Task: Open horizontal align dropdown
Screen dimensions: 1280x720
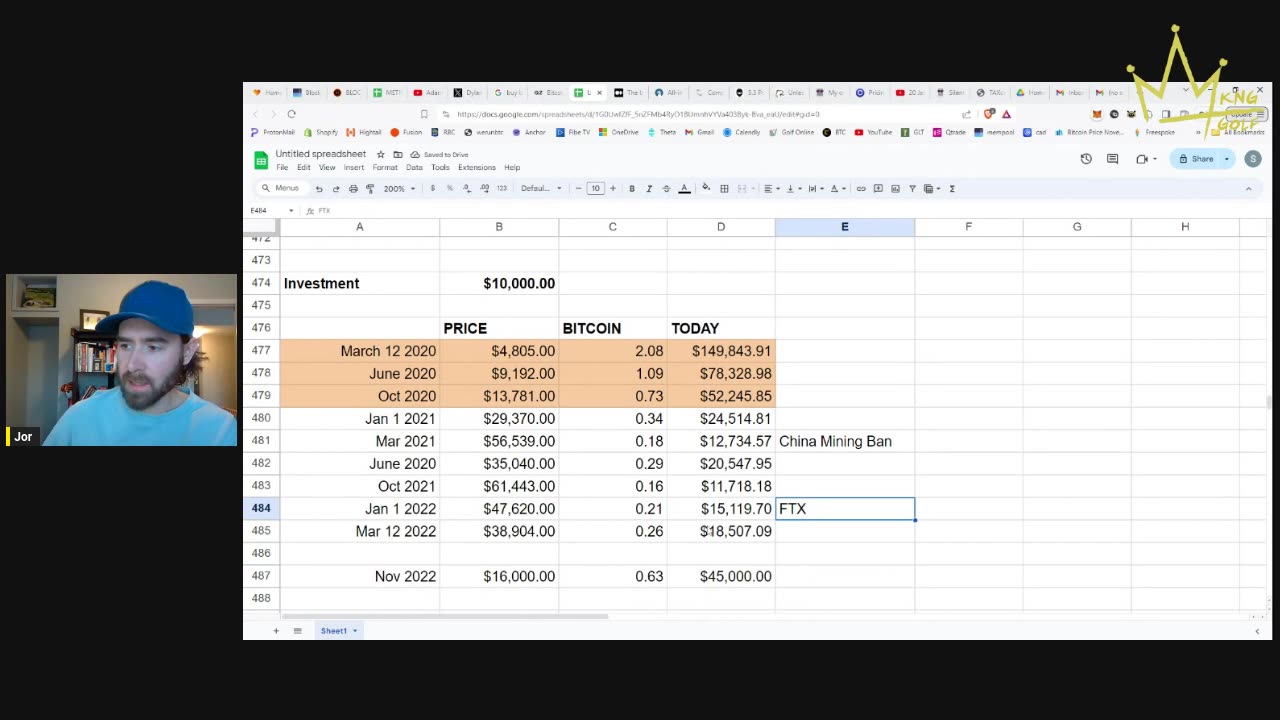Action: click(771, 188)
